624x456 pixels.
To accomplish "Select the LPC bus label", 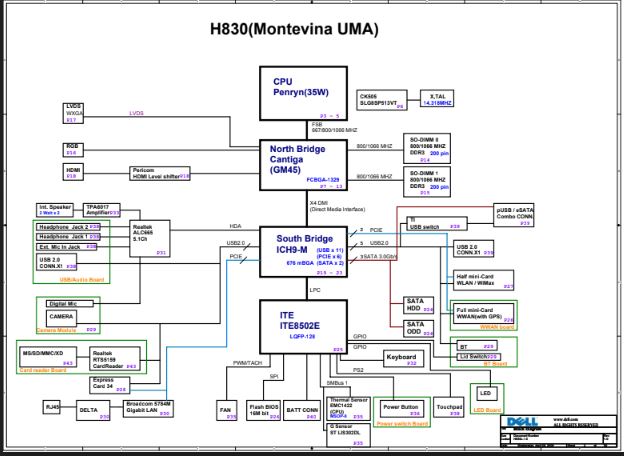I will pos(315,290).
